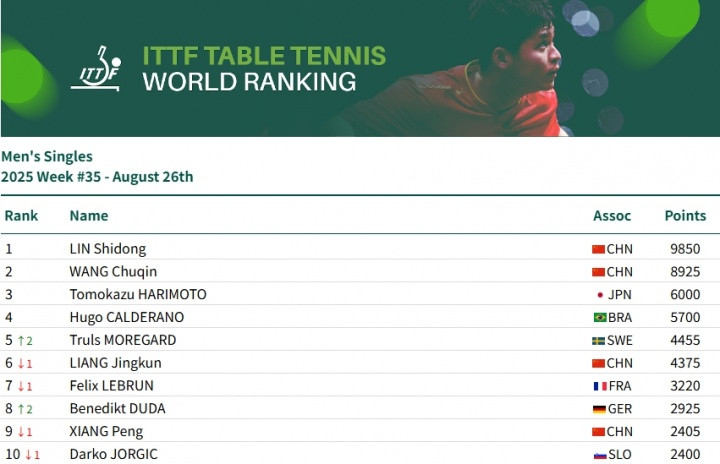This screenshot has height=464, width=720.
Task: Click the Brazil flag for Hugo CALDERANO
Action: pyautogui.click(x=600, y=318)
